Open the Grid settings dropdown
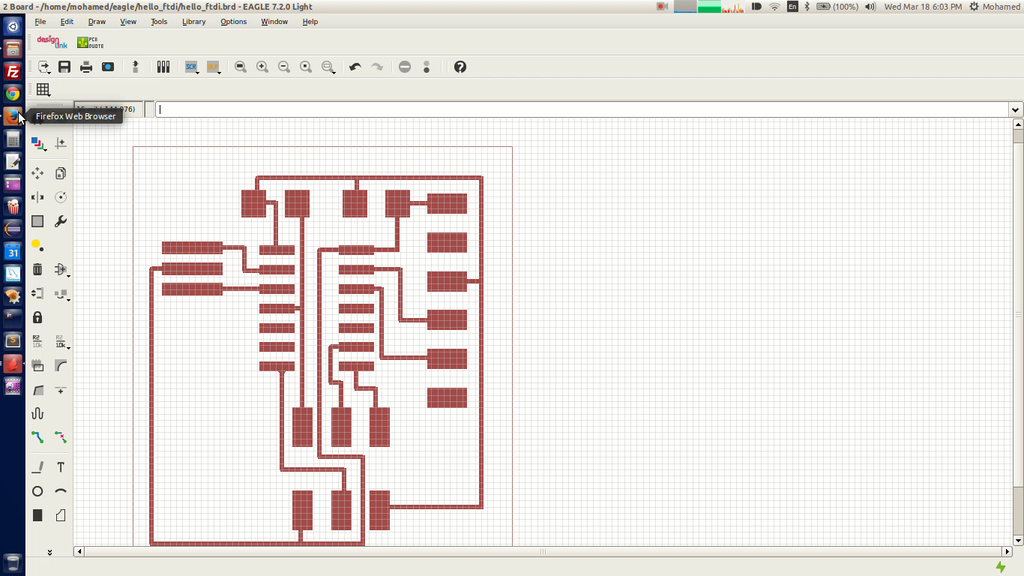The height and width of the screenshot is (576, 1024). click(43, 89)
